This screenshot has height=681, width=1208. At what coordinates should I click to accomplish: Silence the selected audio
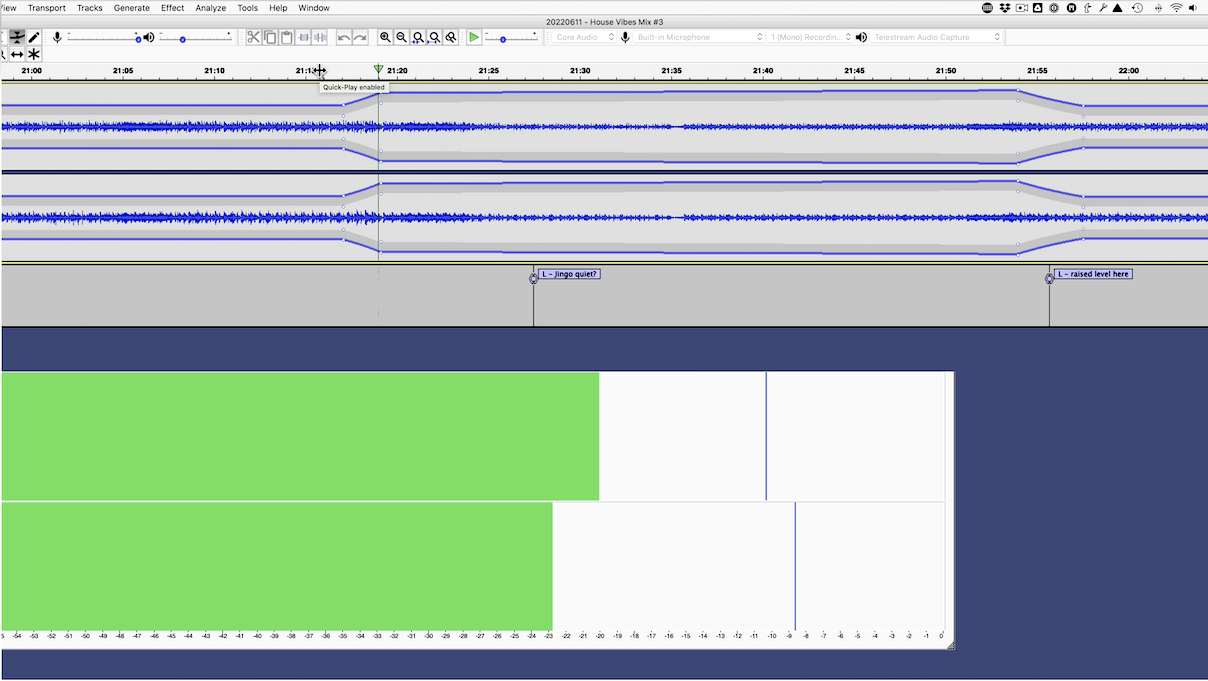coord(320,37)
